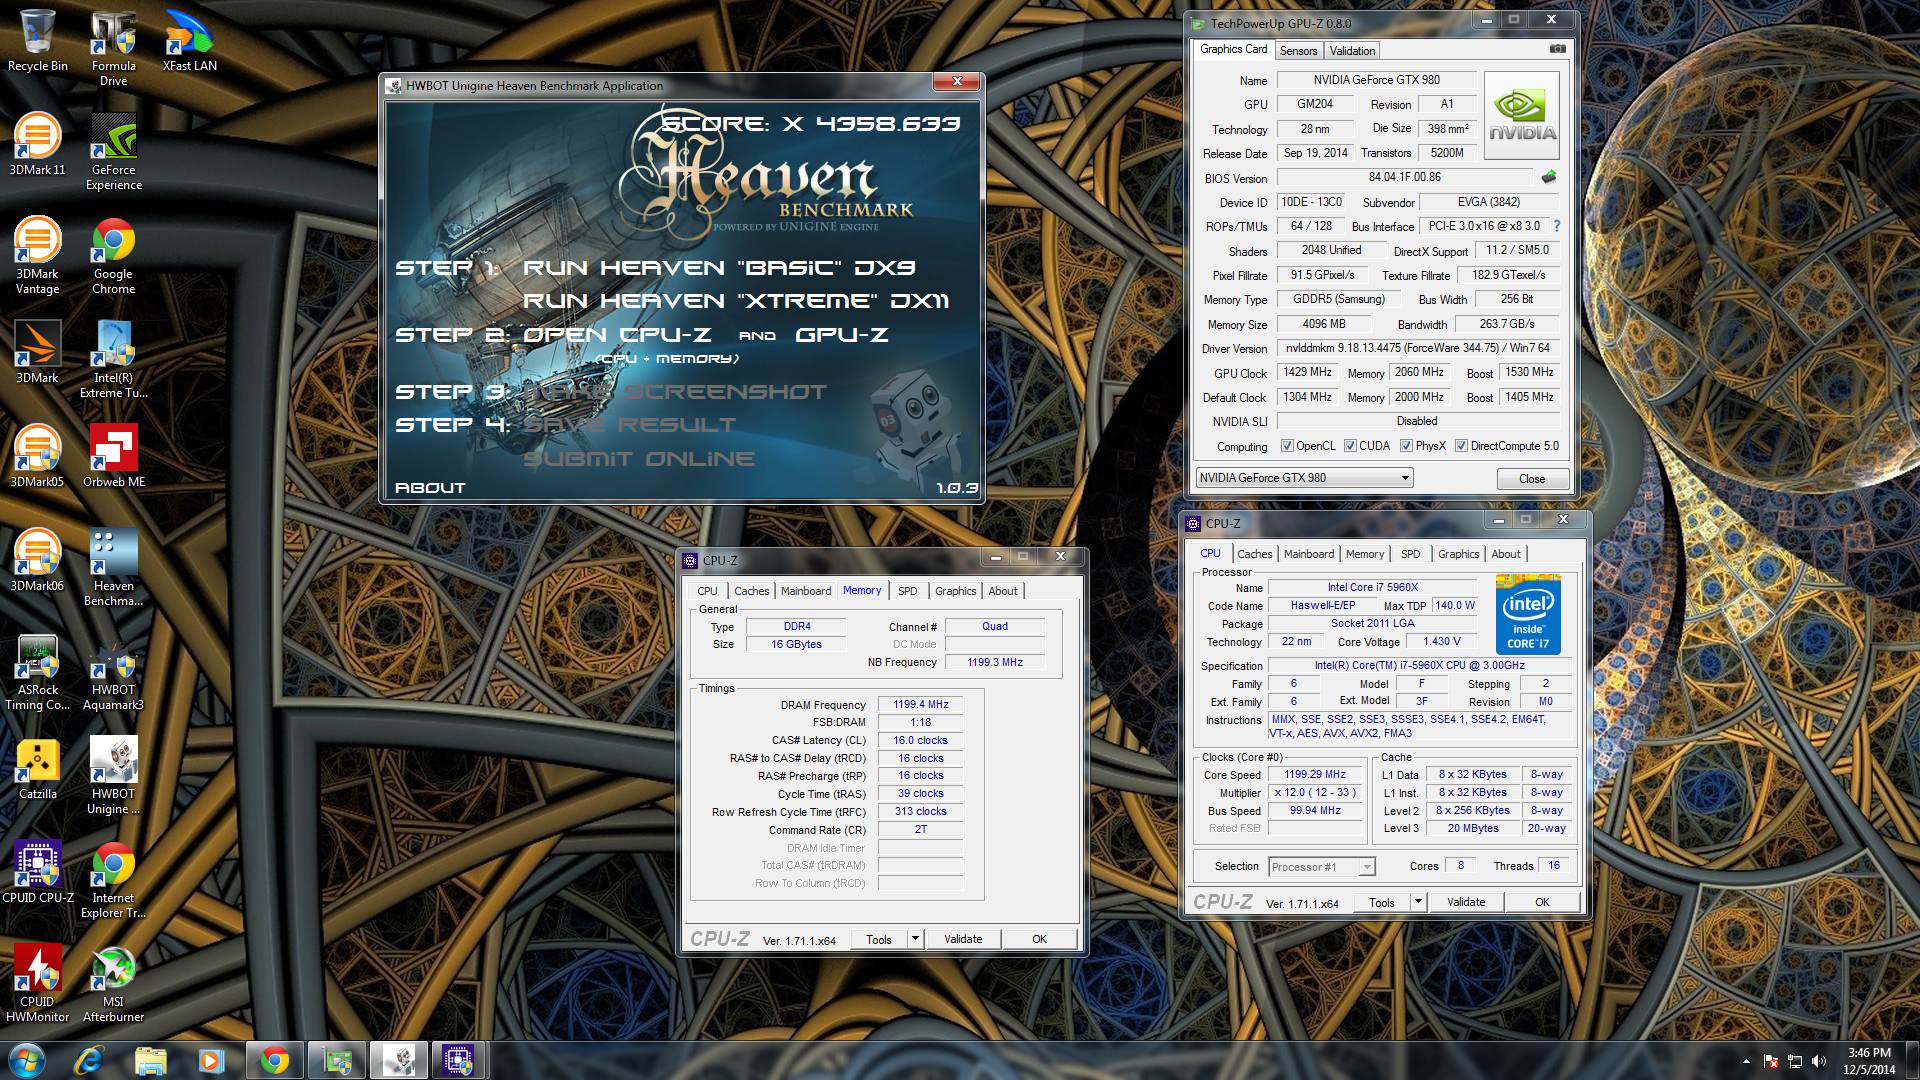Open the Google Chrome desktop shortcut
Image resolution: width=1920 pixels, height=1080 pixels.
point(113,256)
